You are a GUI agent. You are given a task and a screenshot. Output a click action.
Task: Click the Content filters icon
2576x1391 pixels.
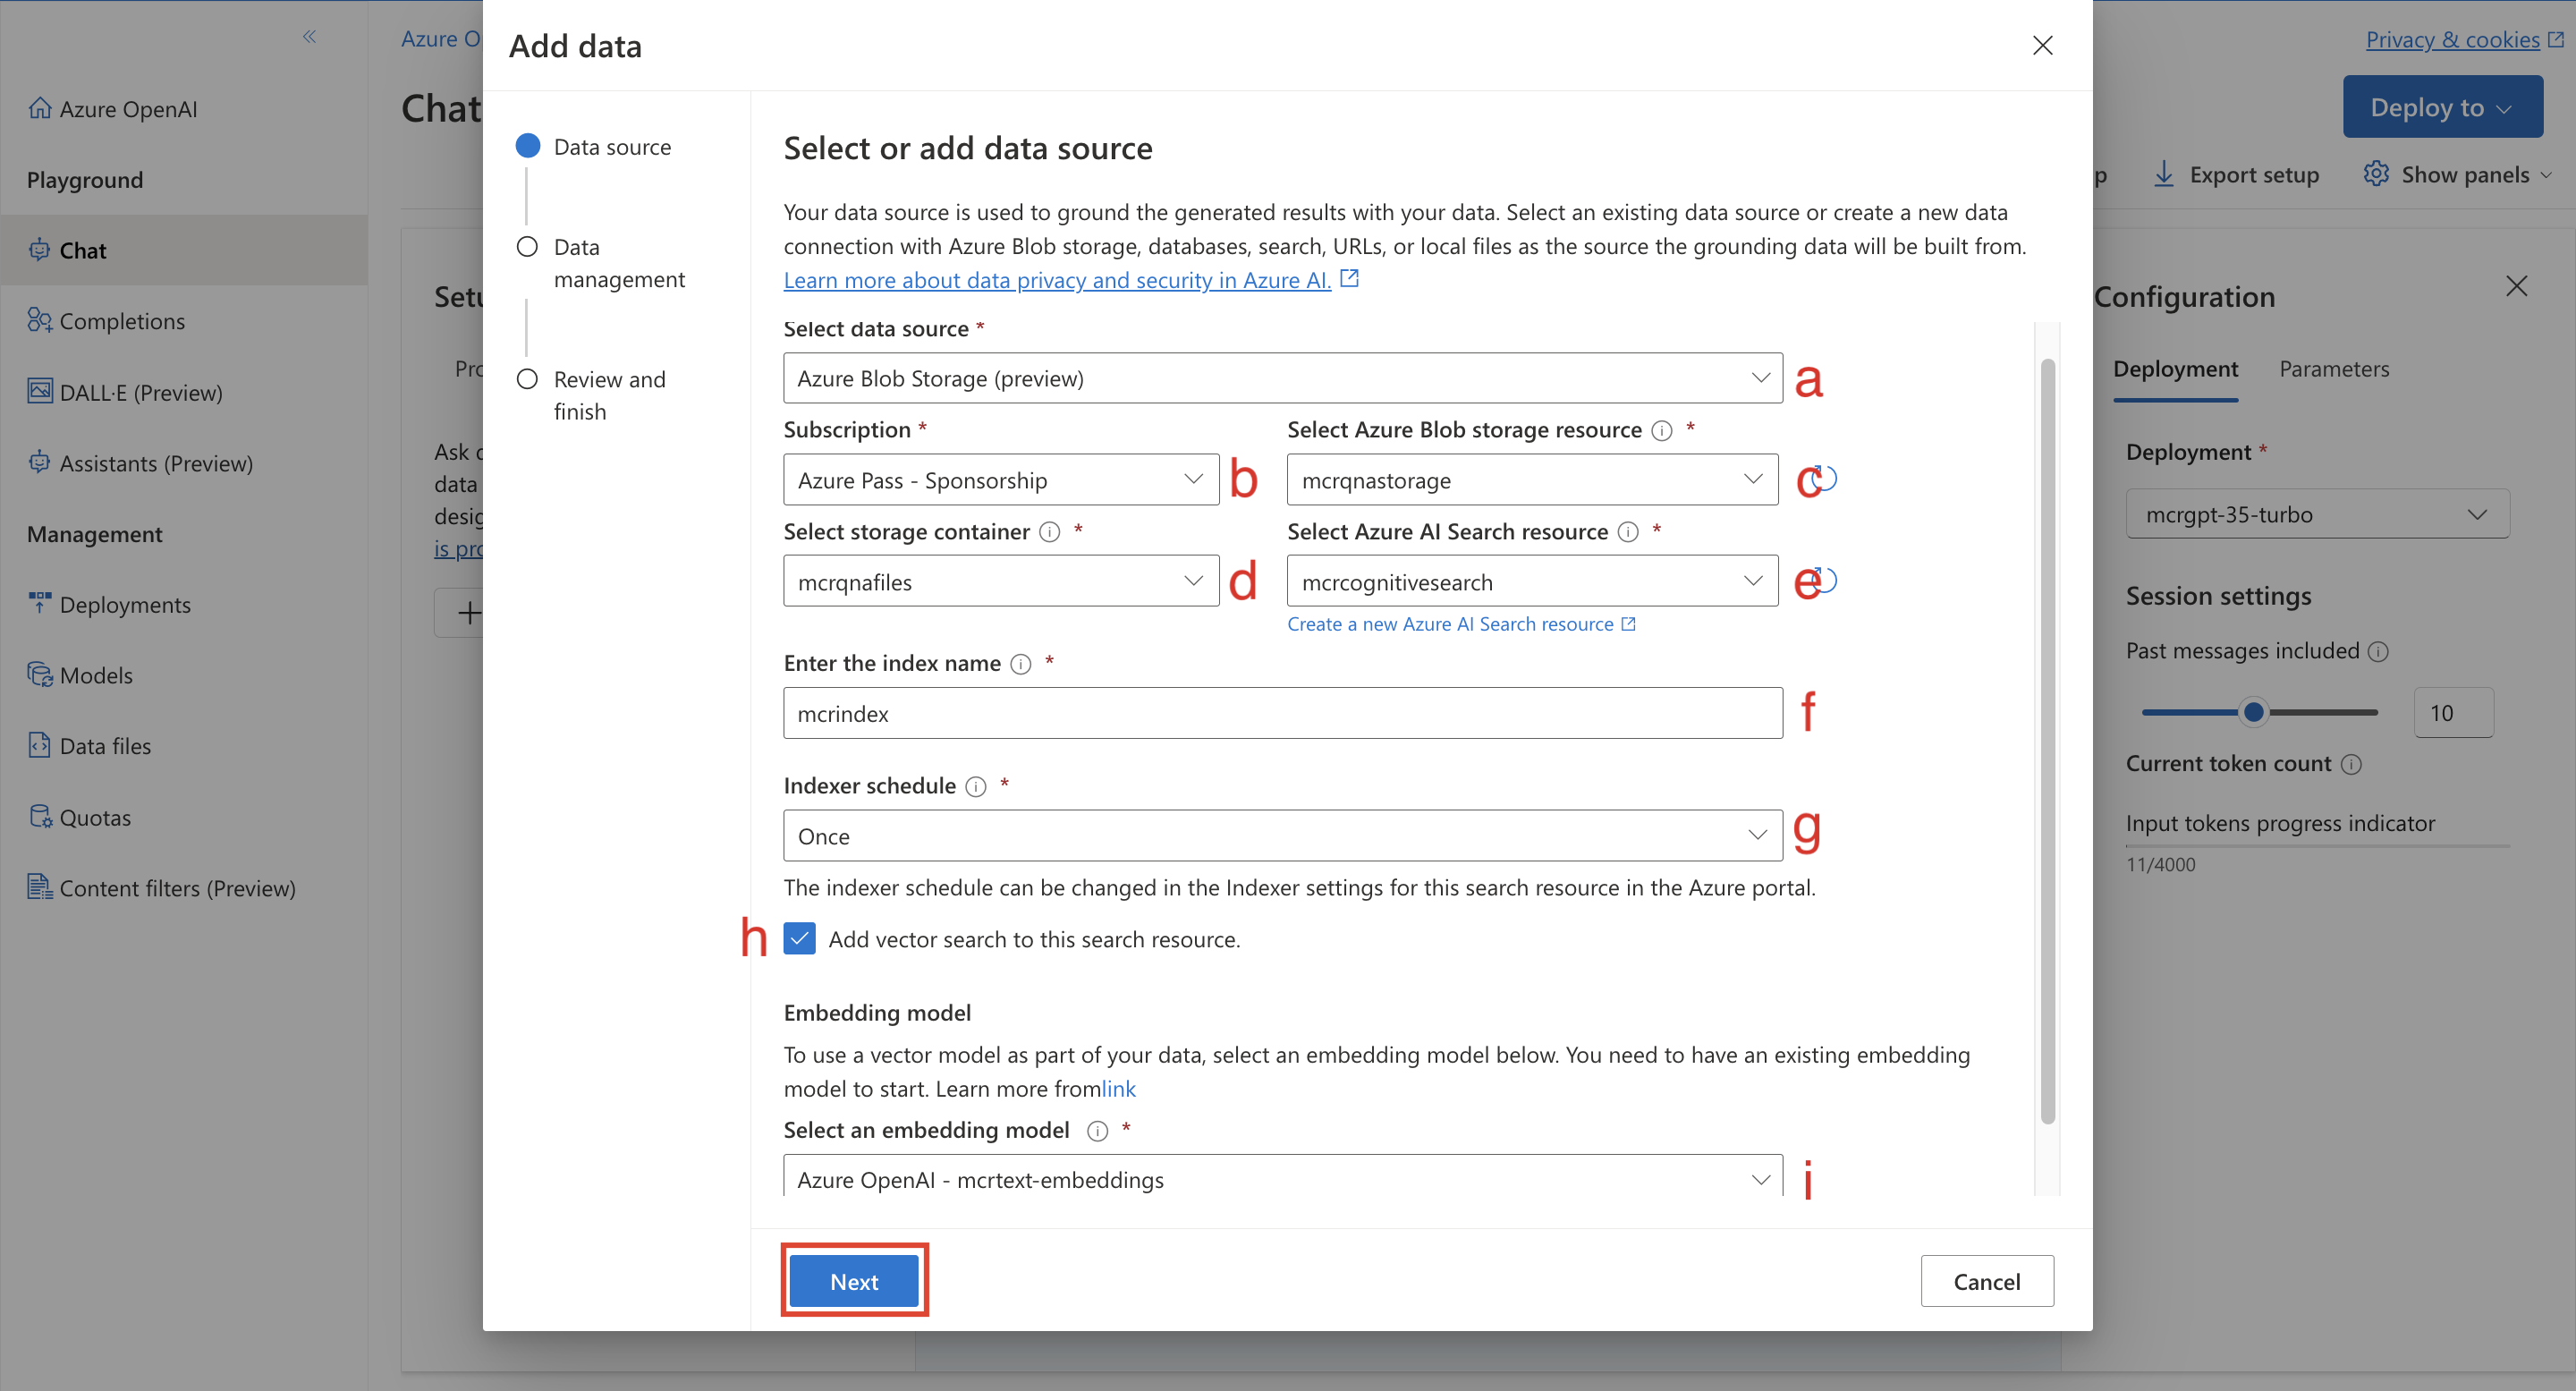[x=40, y=887]
